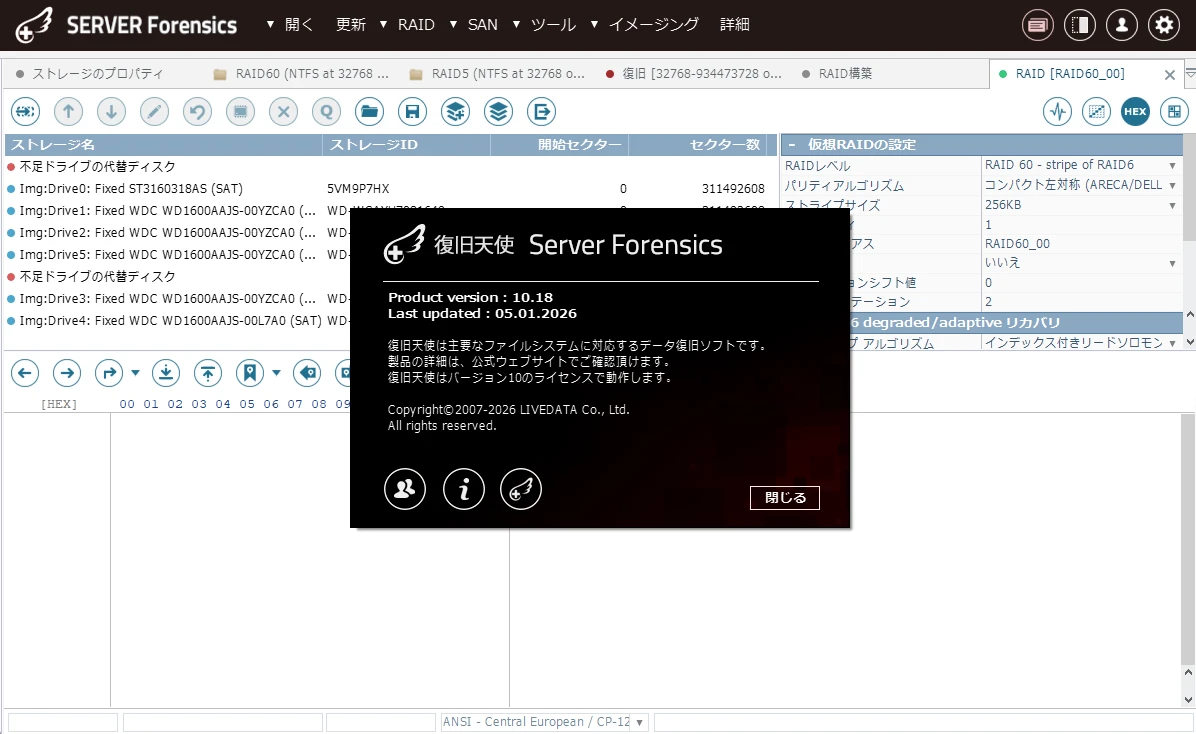The width and height of the screenshot is (1196, 734).
Task: Switch to 復旧 [32768-934473728 tab
Action: pyautogui.click(x=694, y=74)
